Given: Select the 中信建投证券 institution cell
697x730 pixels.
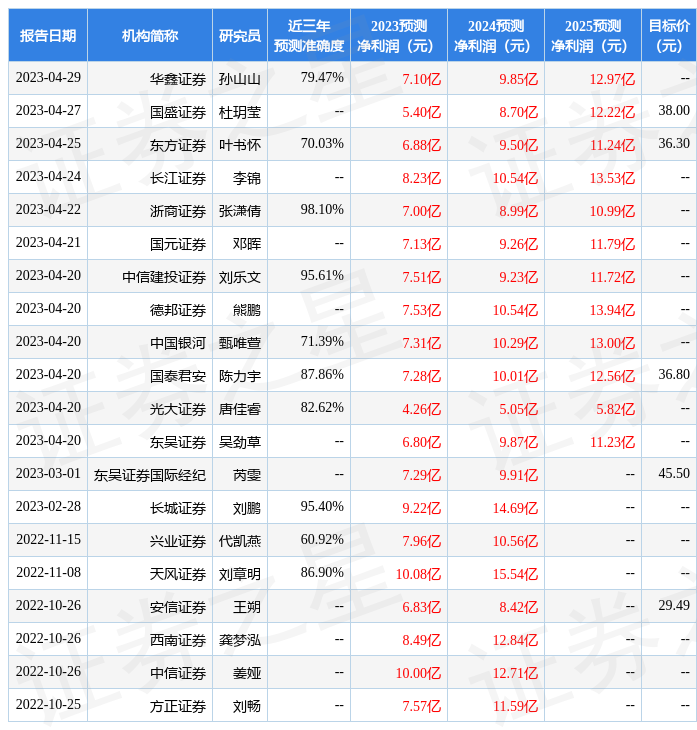Looking at the screenshot, I should [149, 277].
